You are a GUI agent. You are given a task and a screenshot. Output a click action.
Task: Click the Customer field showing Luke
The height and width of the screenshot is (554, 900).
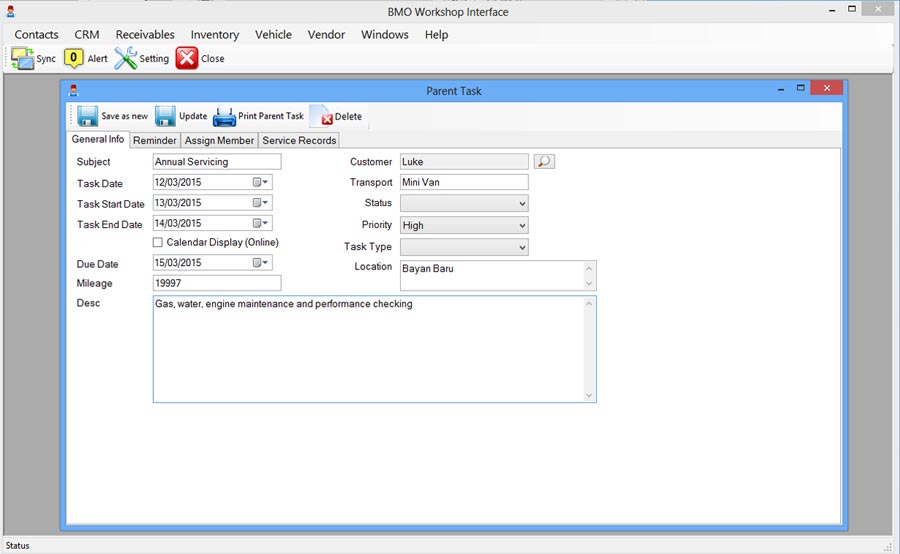click(x=464, y=162)
